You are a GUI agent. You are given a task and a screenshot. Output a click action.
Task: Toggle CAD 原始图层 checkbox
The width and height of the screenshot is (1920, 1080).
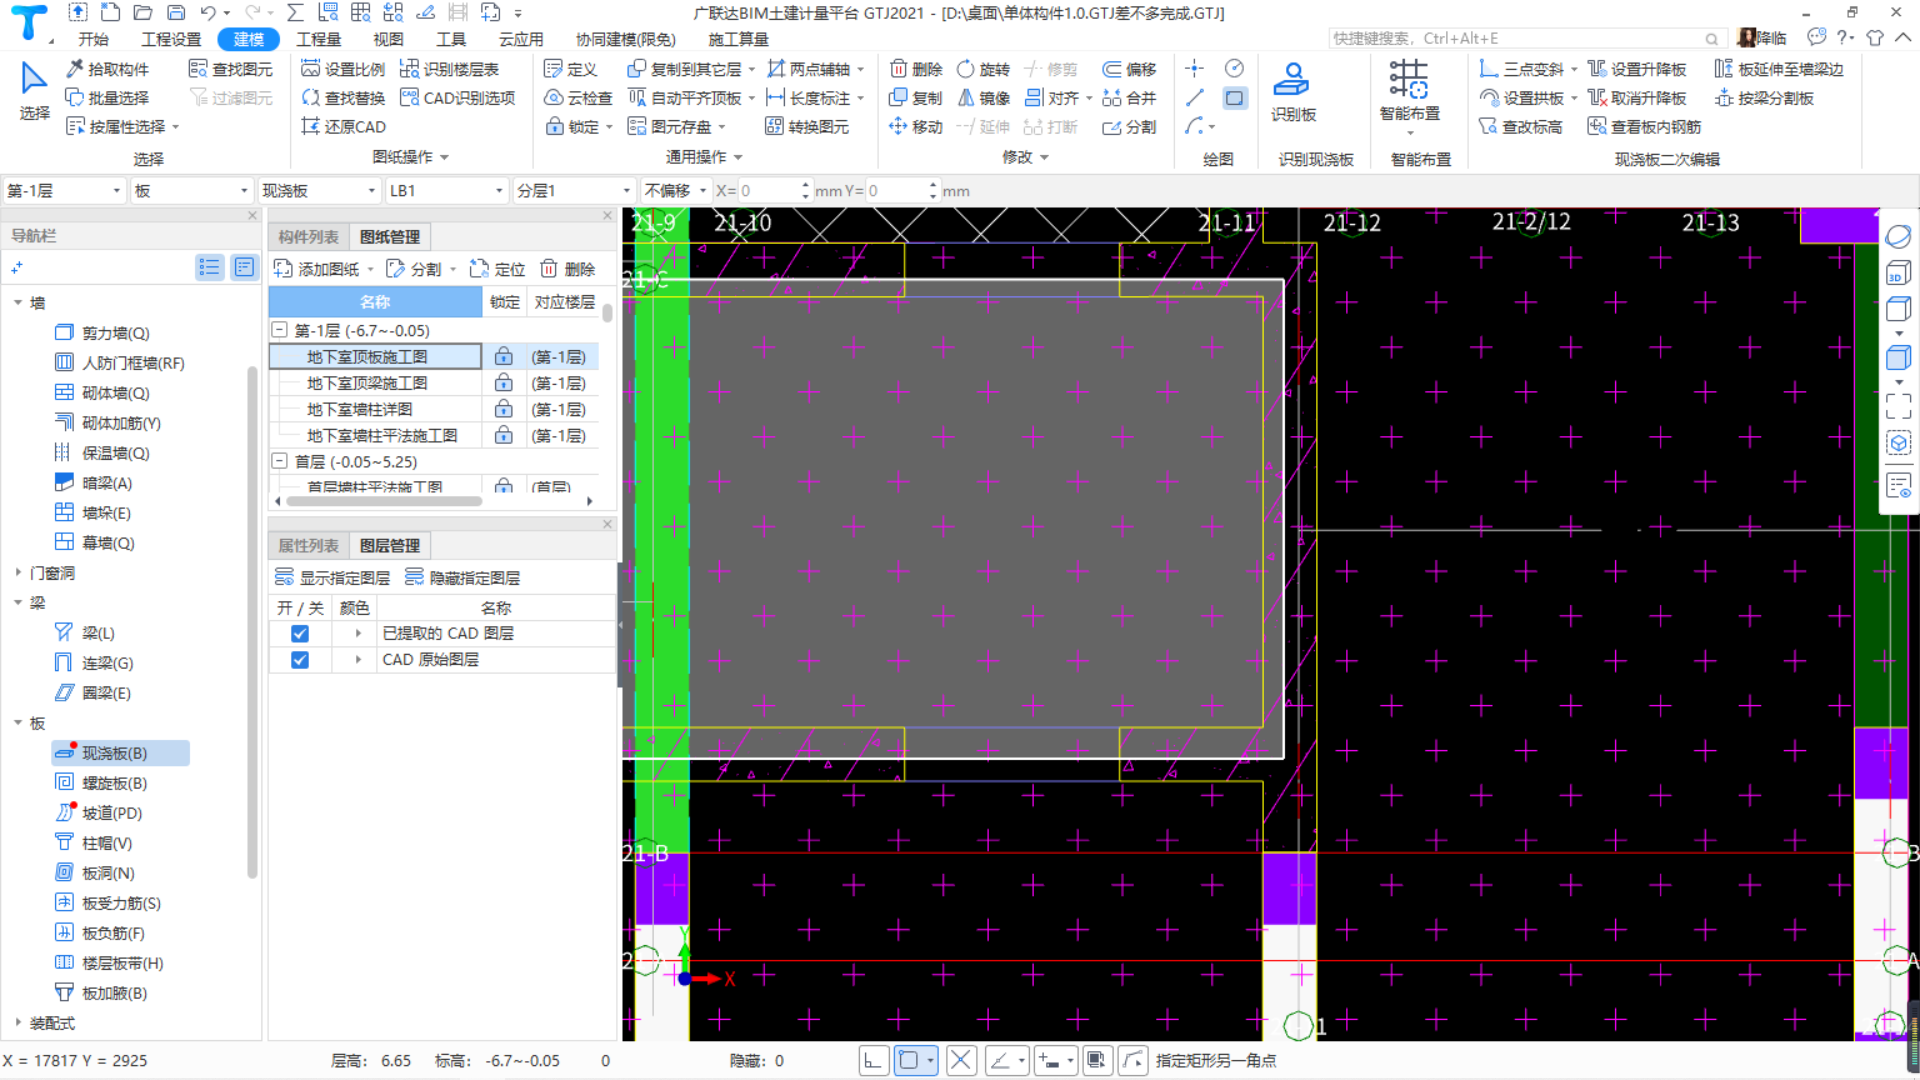299,660
